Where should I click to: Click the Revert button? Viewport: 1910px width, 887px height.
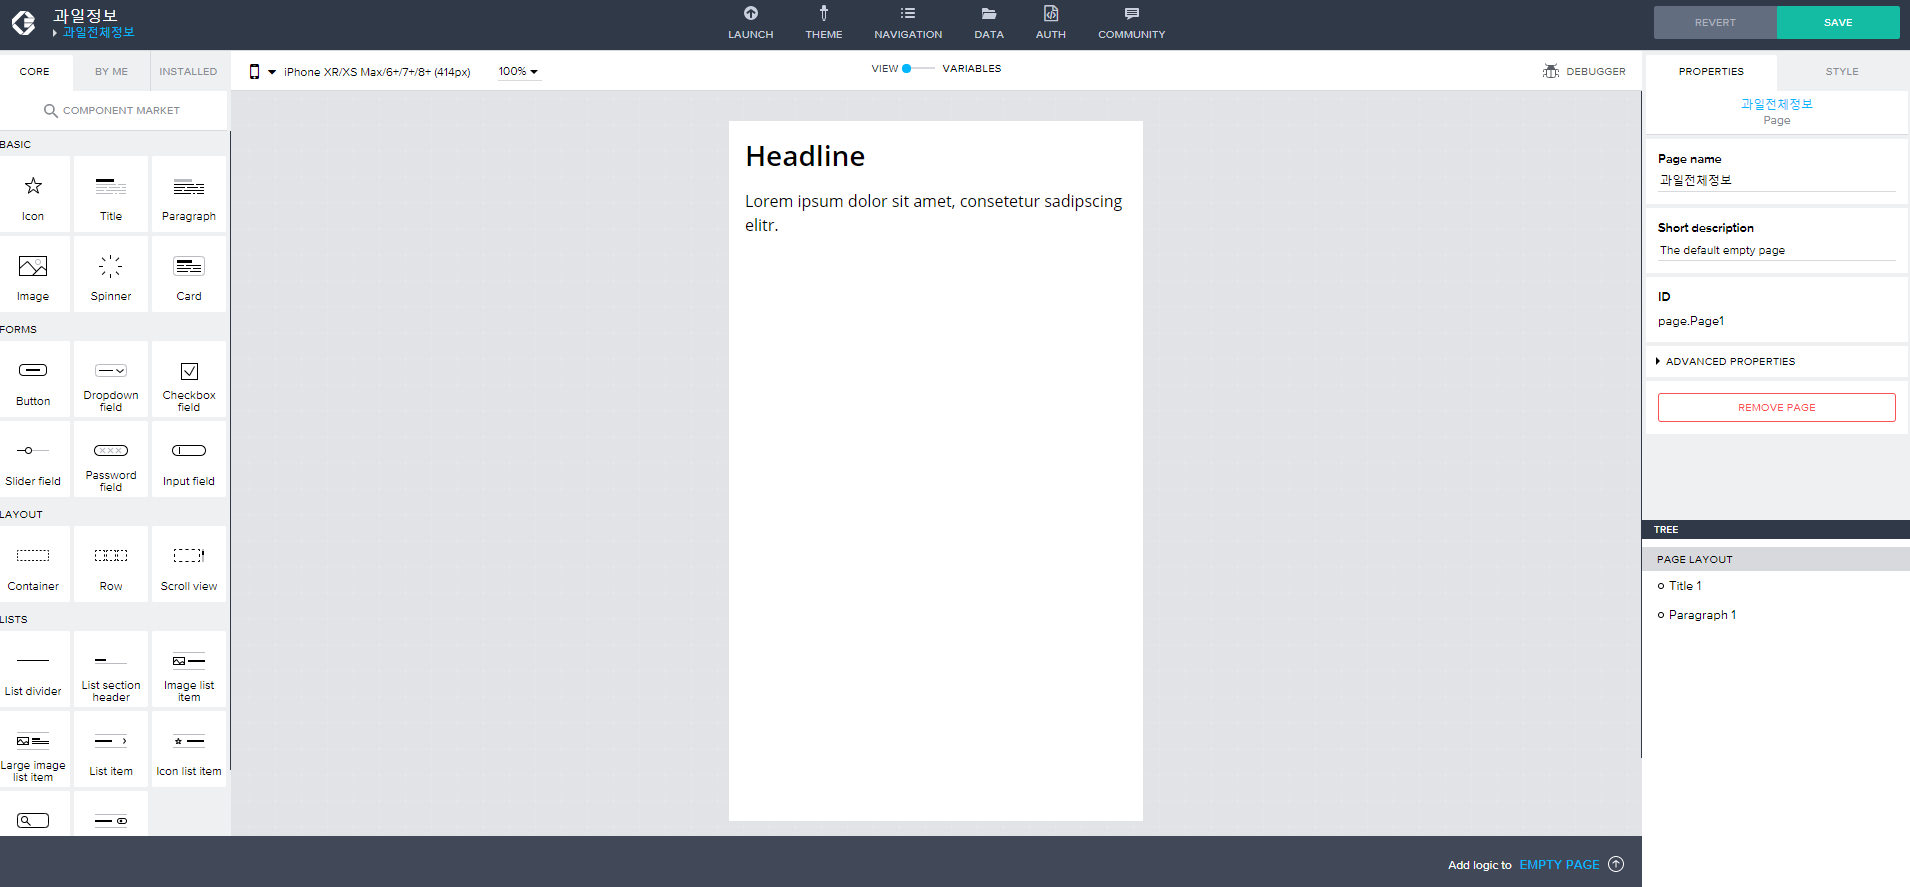click(x=1715, y=23)
